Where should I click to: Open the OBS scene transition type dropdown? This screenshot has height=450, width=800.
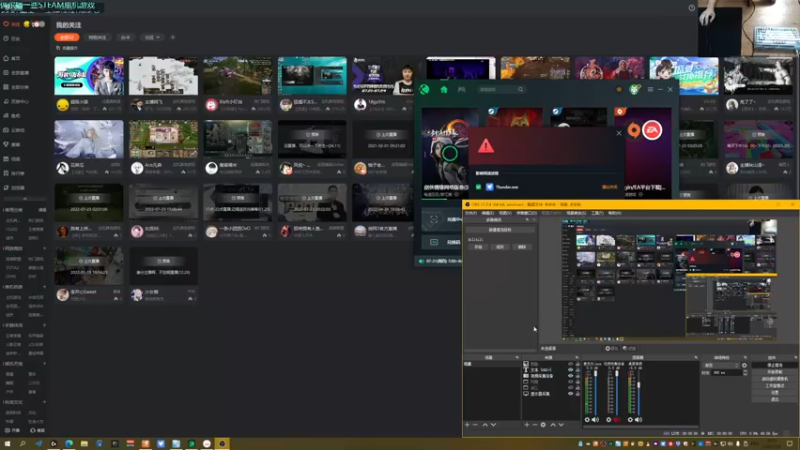coord(721,365)
